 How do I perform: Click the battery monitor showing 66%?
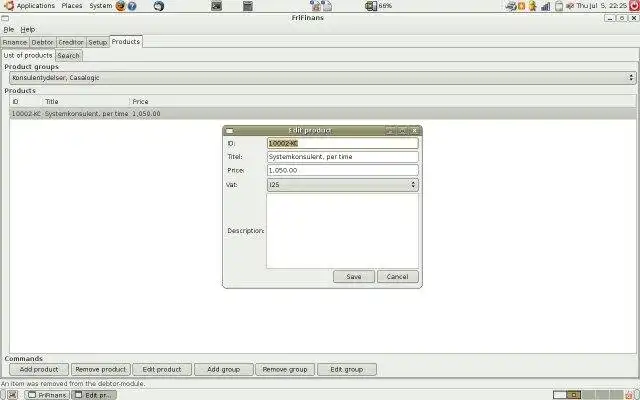point(378,6)
